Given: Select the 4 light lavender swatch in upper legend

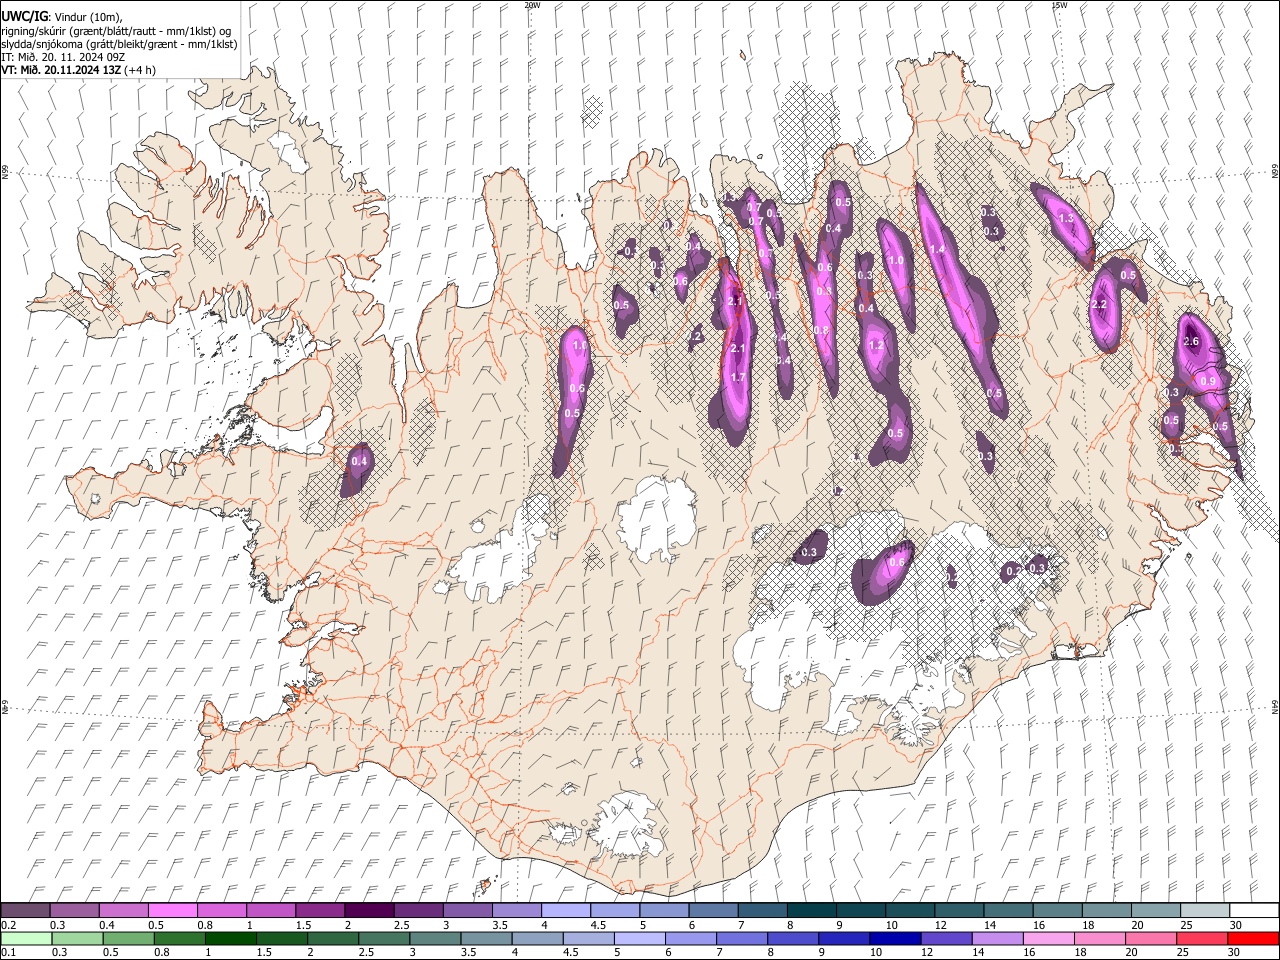Looking at the screenshot, I should (x=566, y=910).
